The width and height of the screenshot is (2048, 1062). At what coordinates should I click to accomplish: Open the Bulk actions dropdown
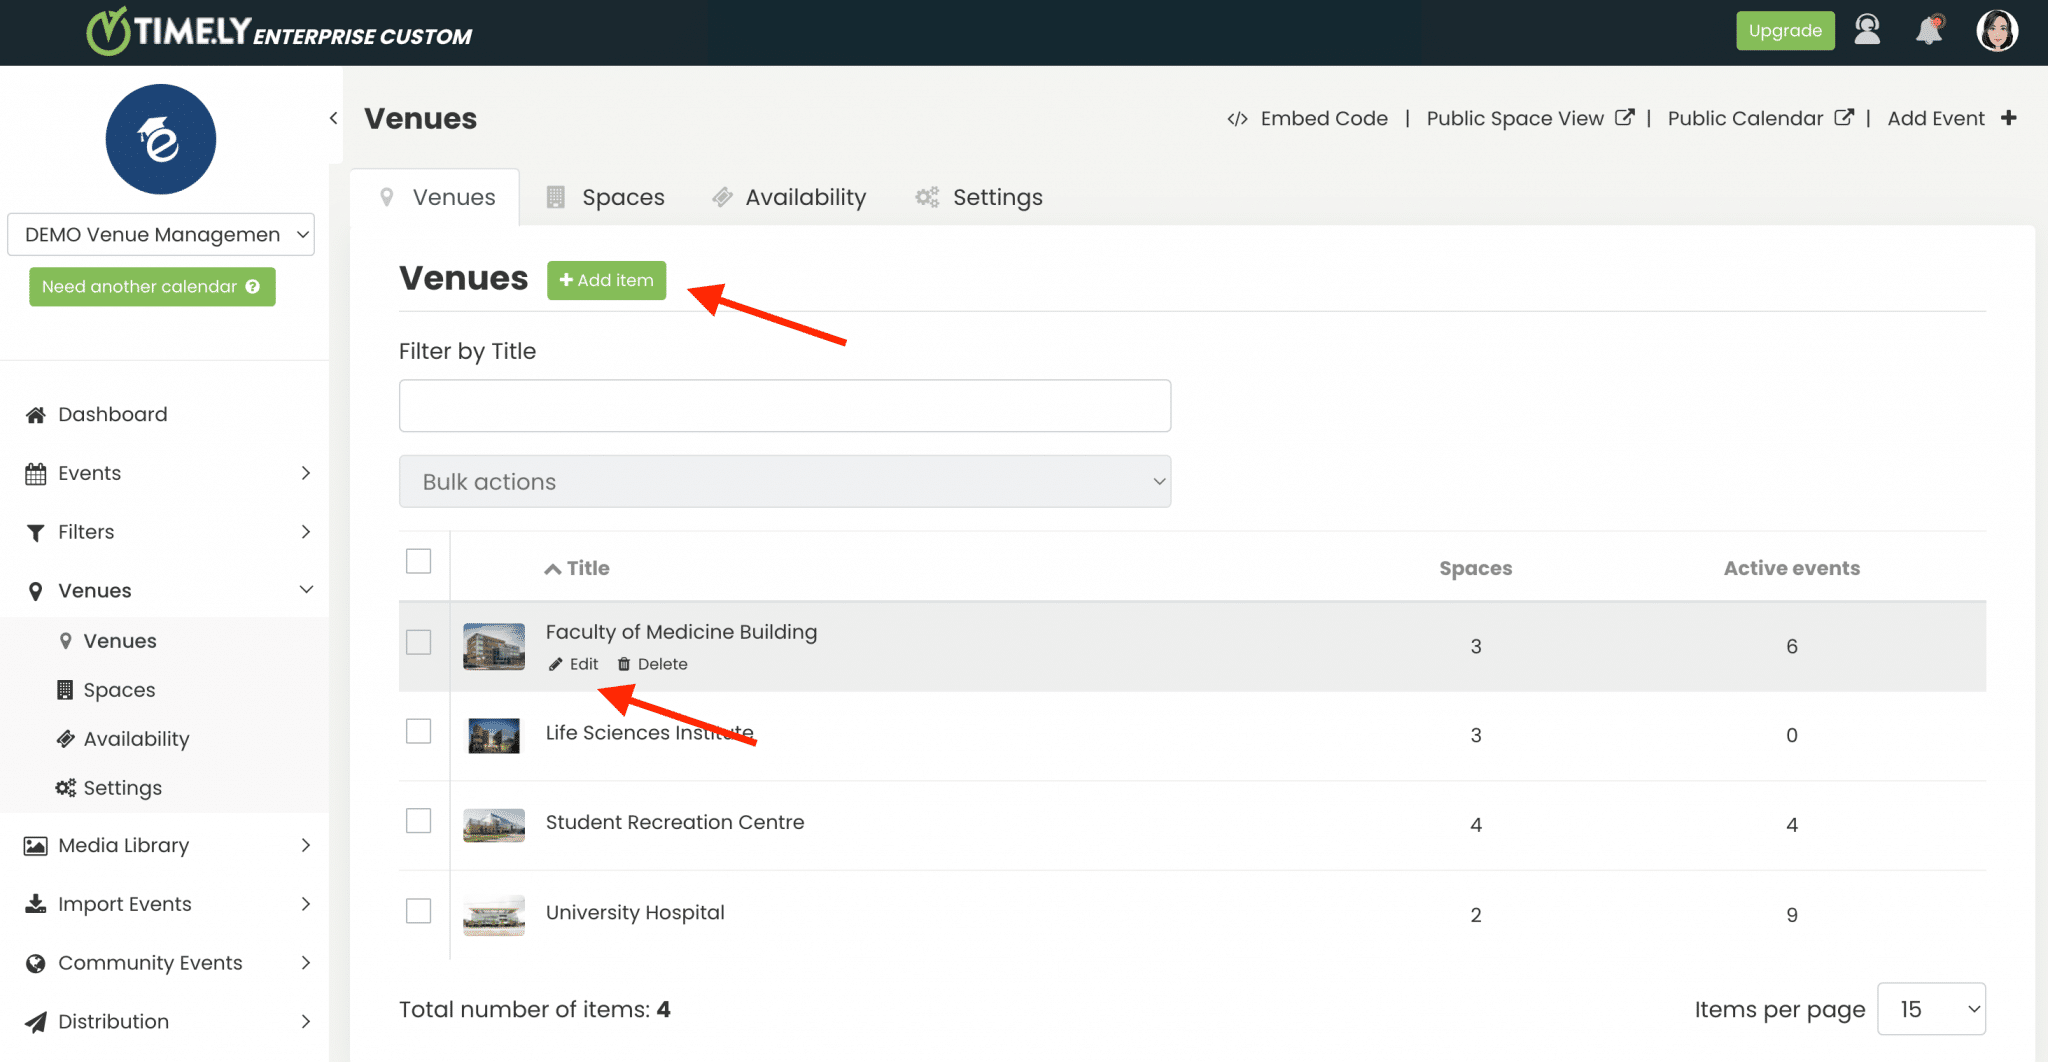coord(785,481)
